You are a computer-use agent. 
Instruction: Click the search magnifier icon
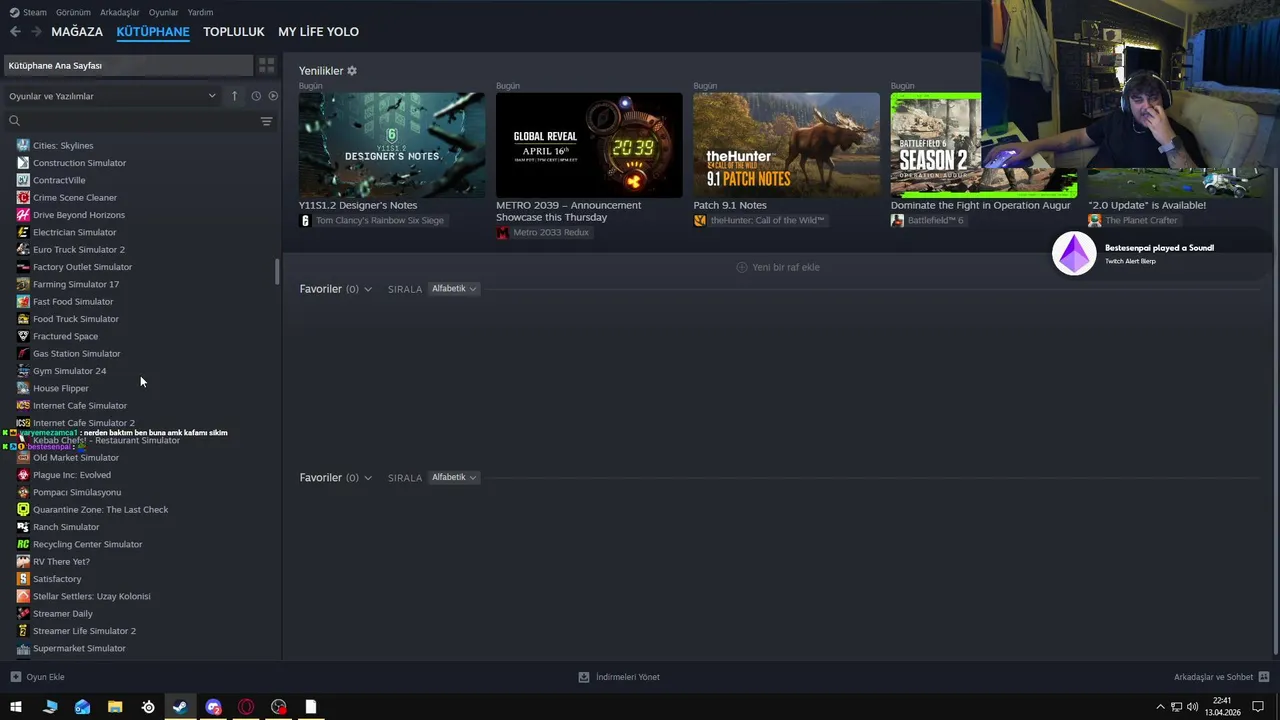(x=14, y=121)
